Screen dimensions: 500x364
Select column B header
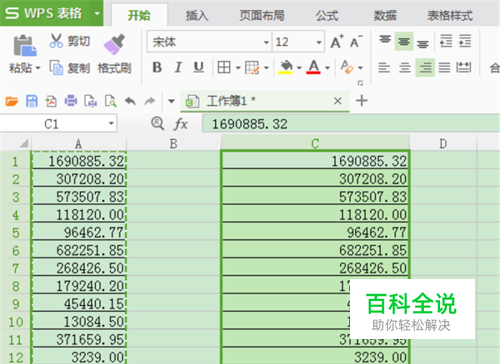tap(173, 144)
